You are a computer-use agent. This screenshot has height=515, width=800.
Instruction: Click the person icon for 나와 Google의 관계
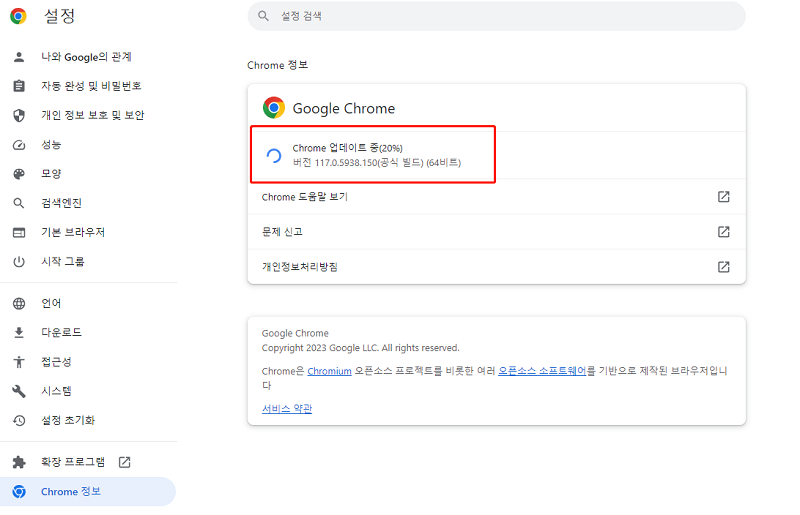tap(18, 57)
